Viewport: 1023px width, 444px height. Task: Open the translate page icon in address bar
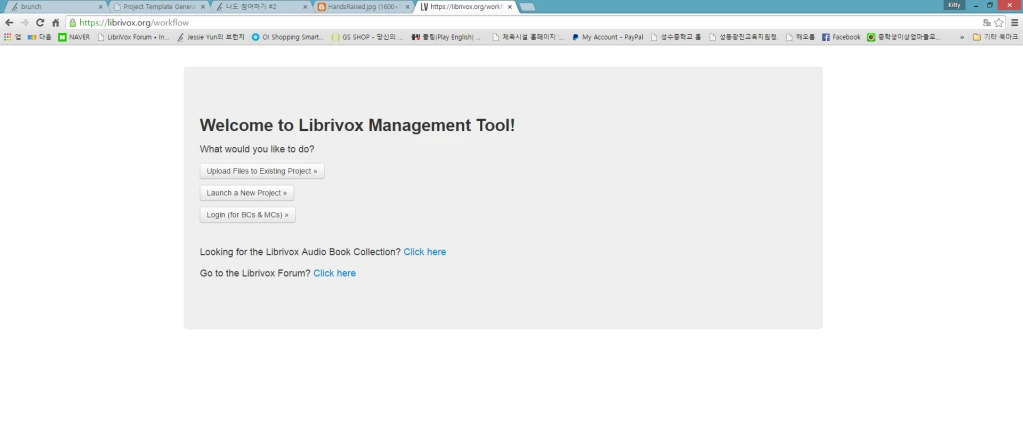[986, 22]
